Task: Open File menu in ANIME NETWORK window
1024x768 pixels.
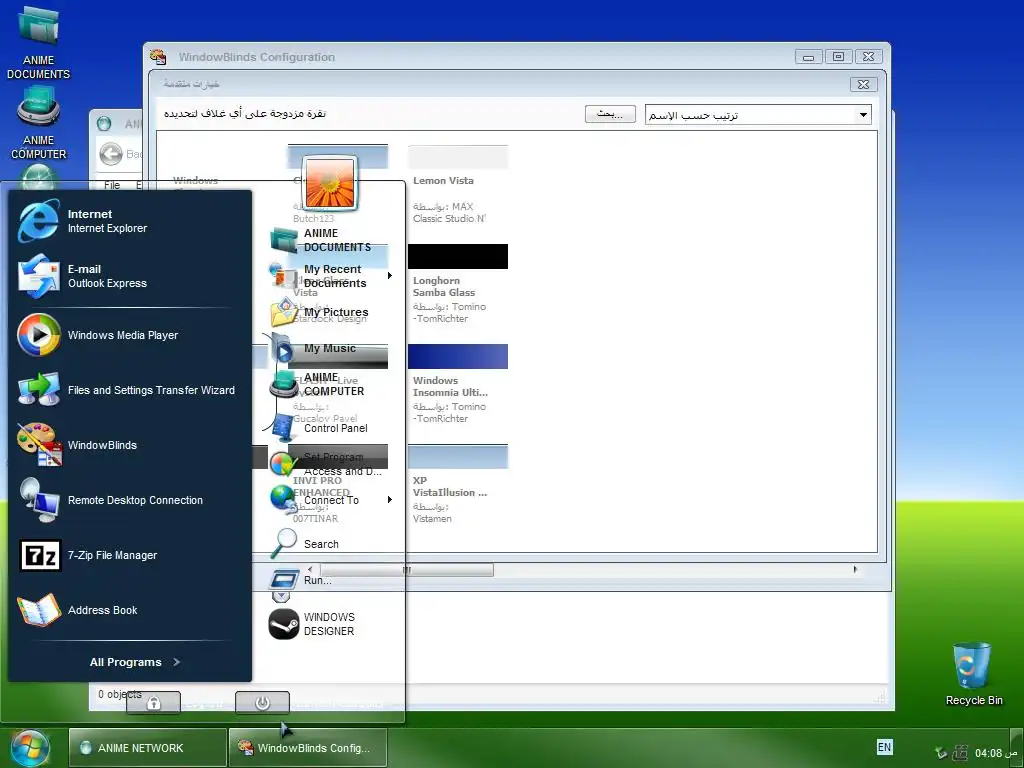Action: pos(112,185)
